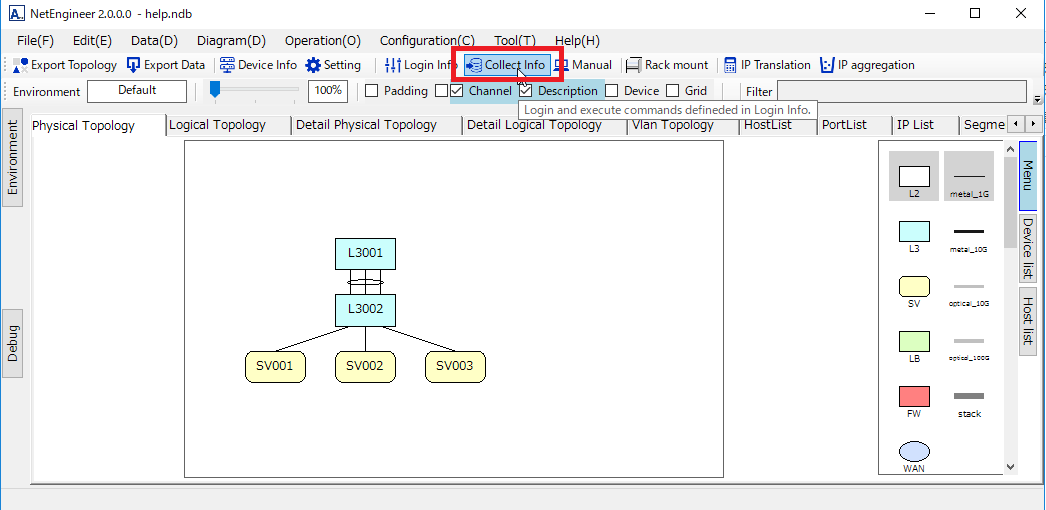The width and height of the screenshot is (1046, 510).
Task: Pick the LB green node shape
Action: pos(914,341)
